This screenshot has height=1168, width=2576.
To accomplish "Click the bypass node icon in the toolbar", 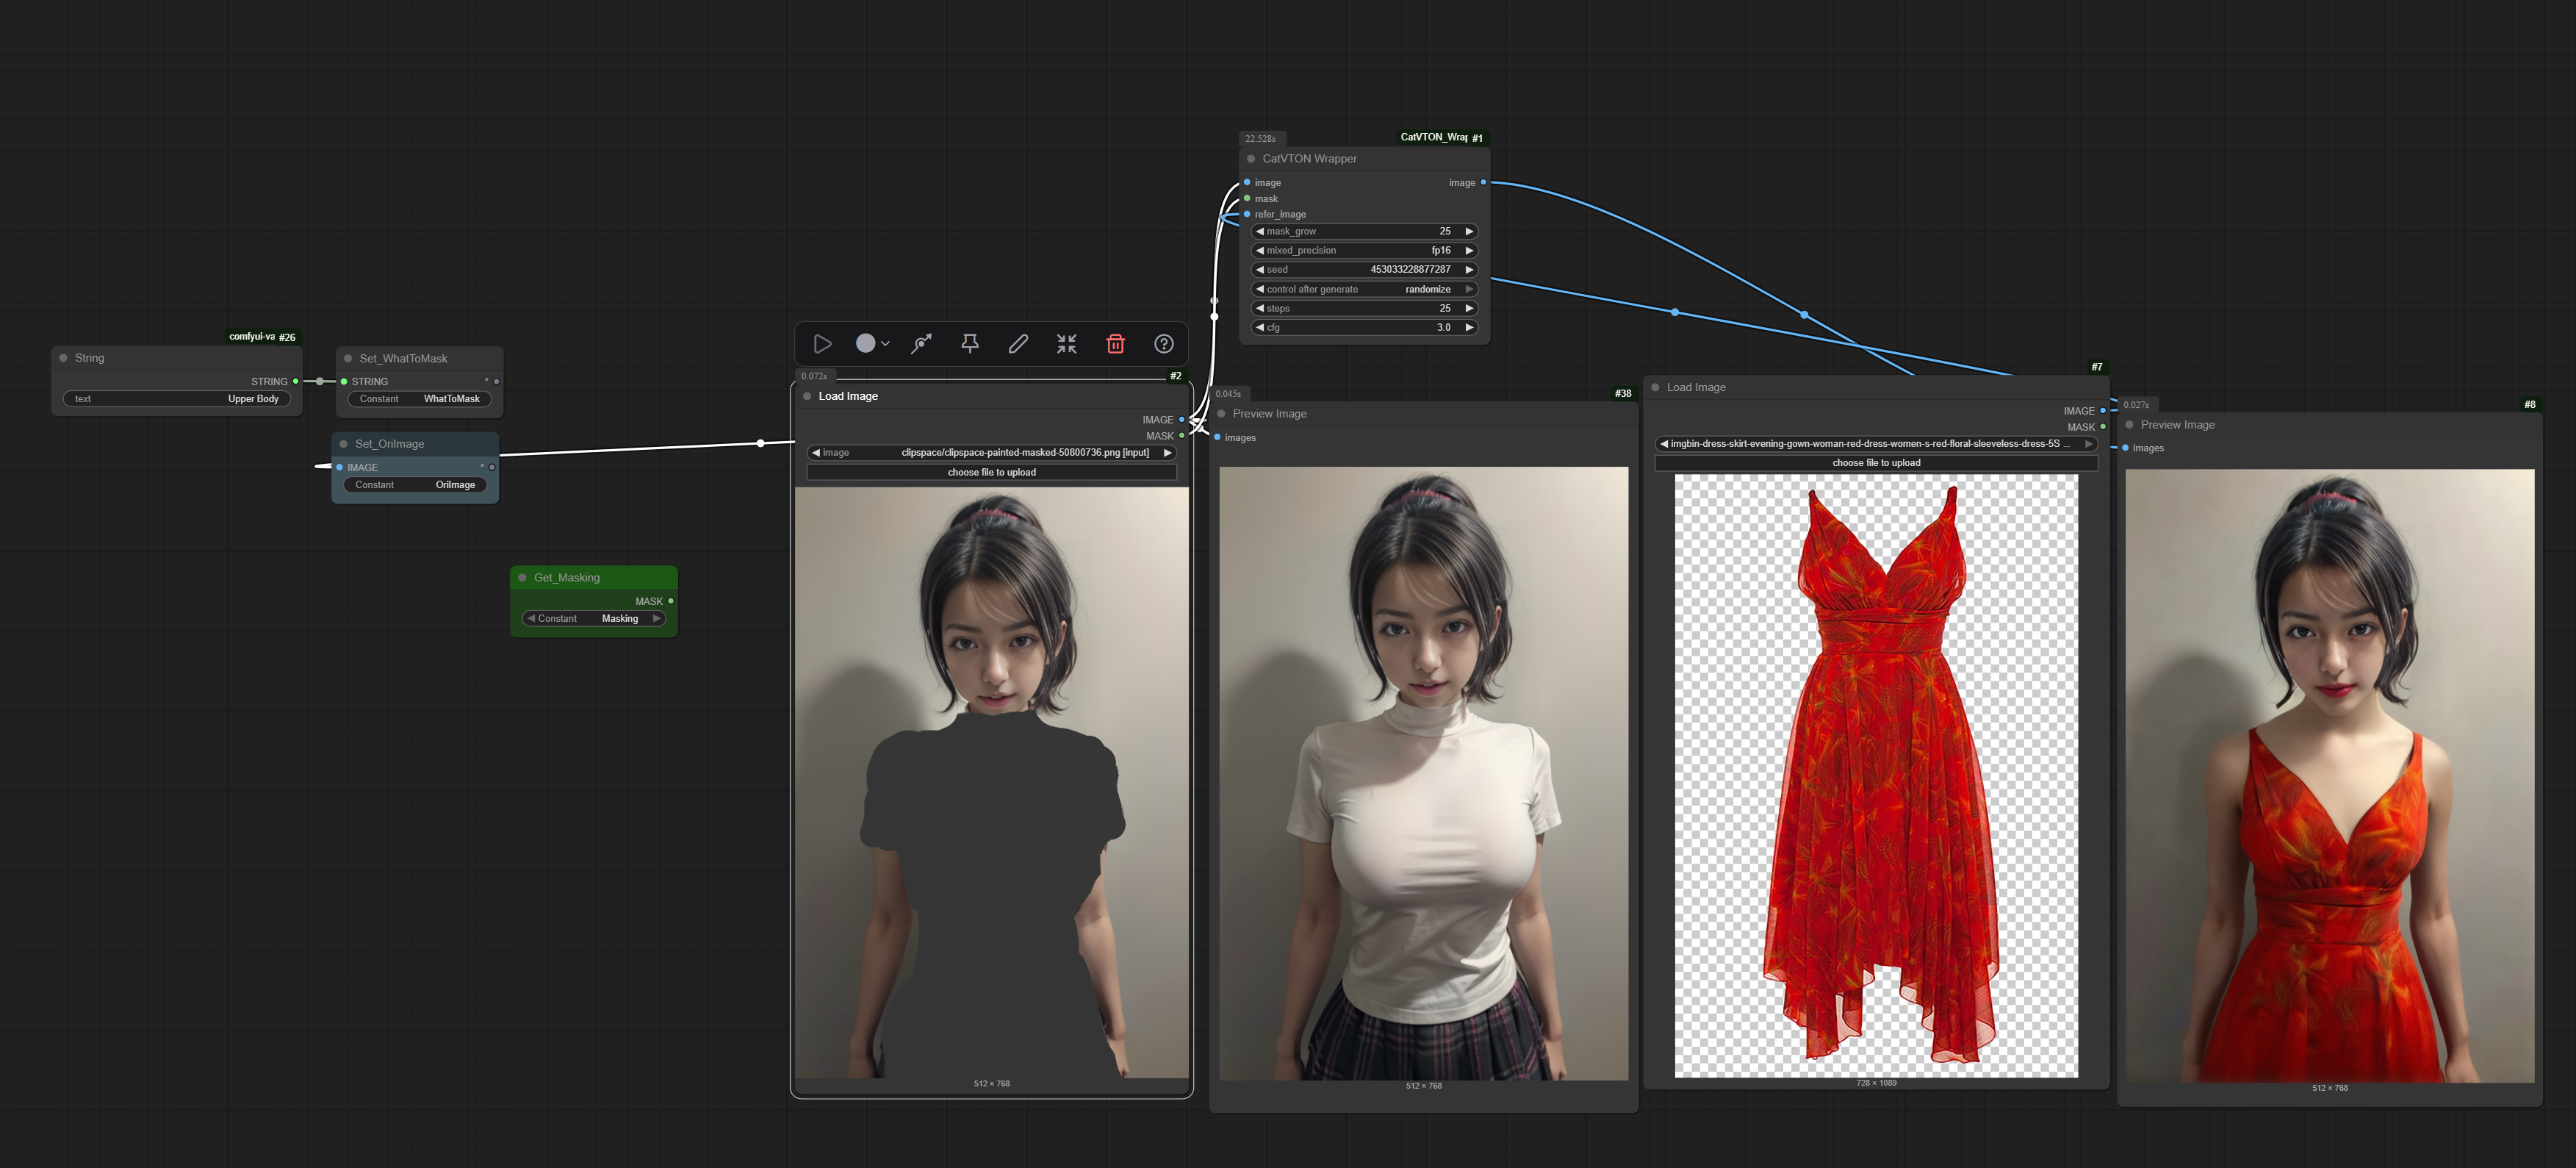I will (x=921, y=344).
